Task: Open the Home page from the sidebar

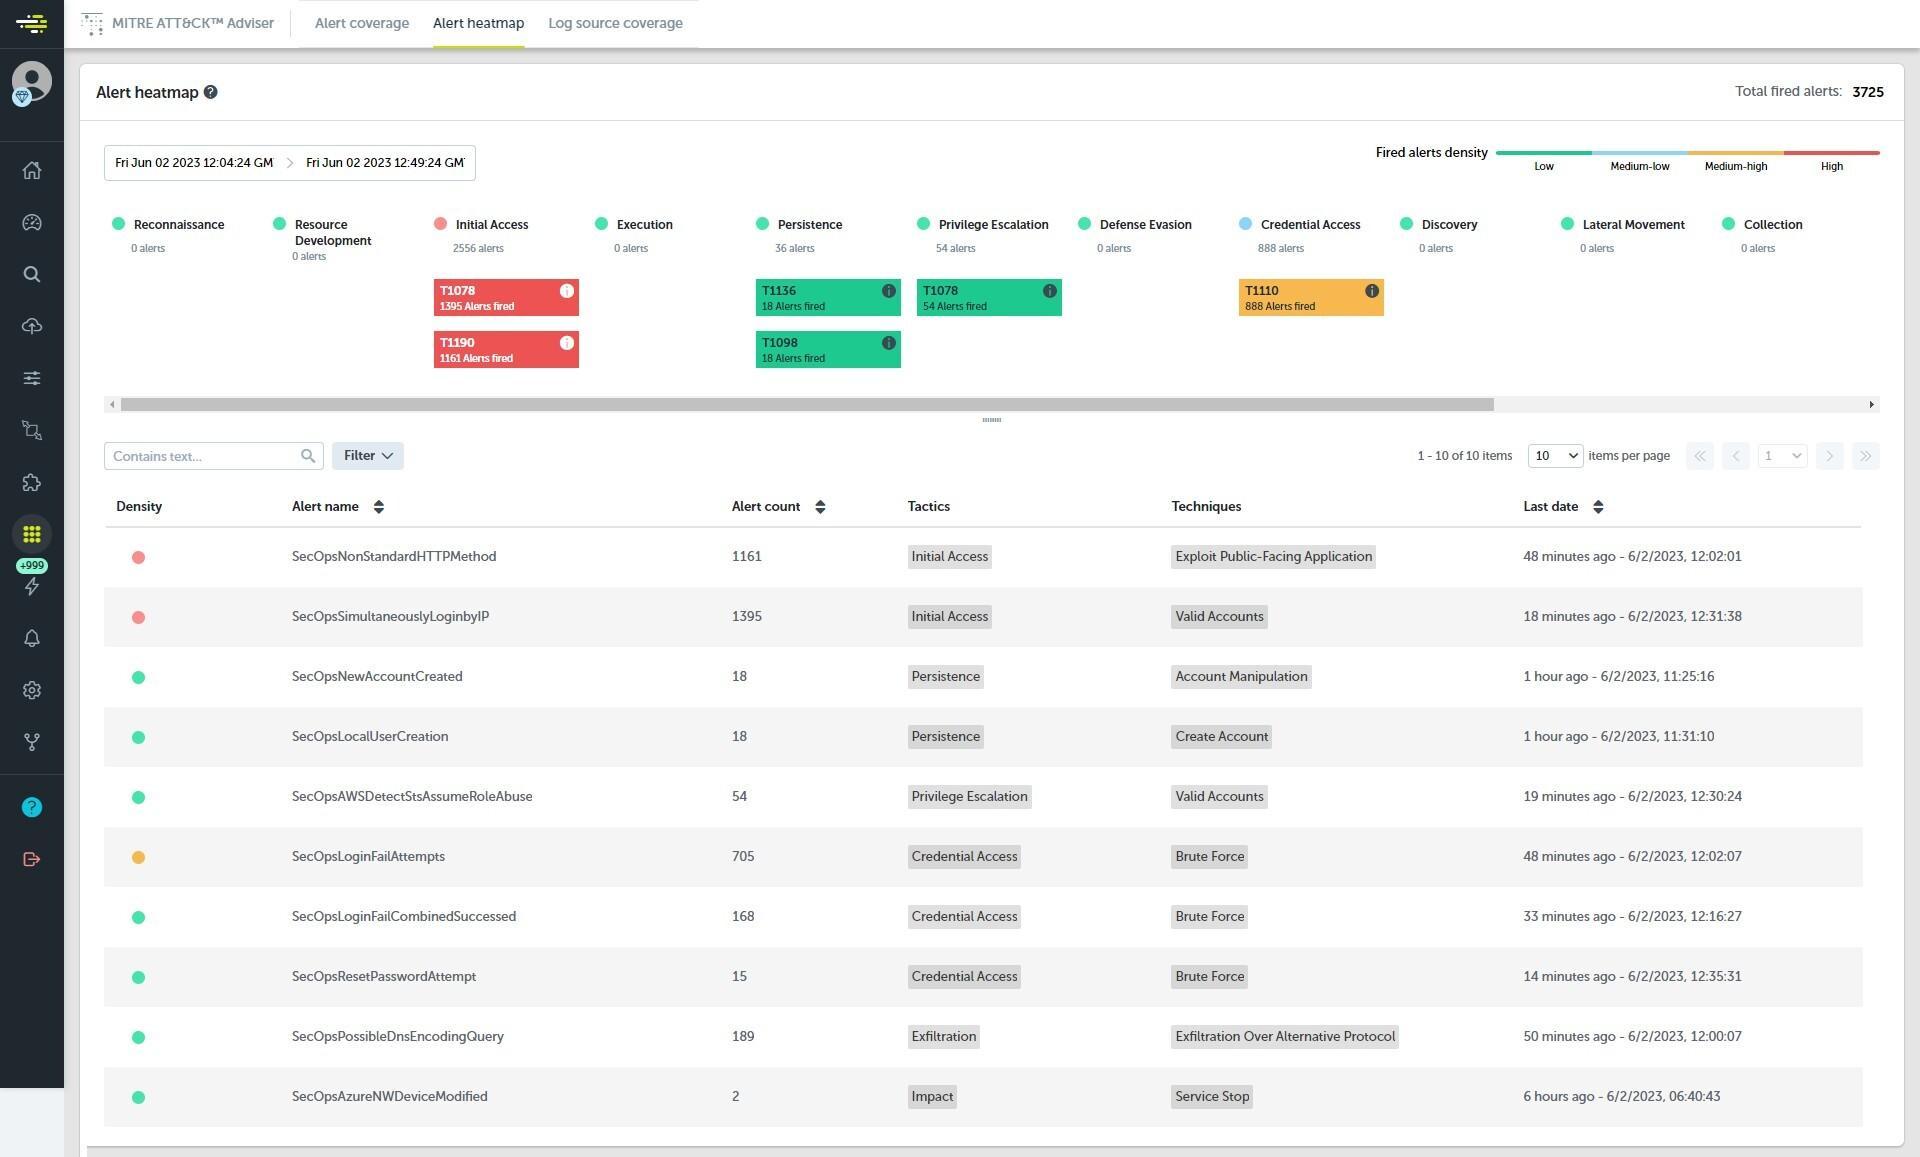Action: pos(31,170)
